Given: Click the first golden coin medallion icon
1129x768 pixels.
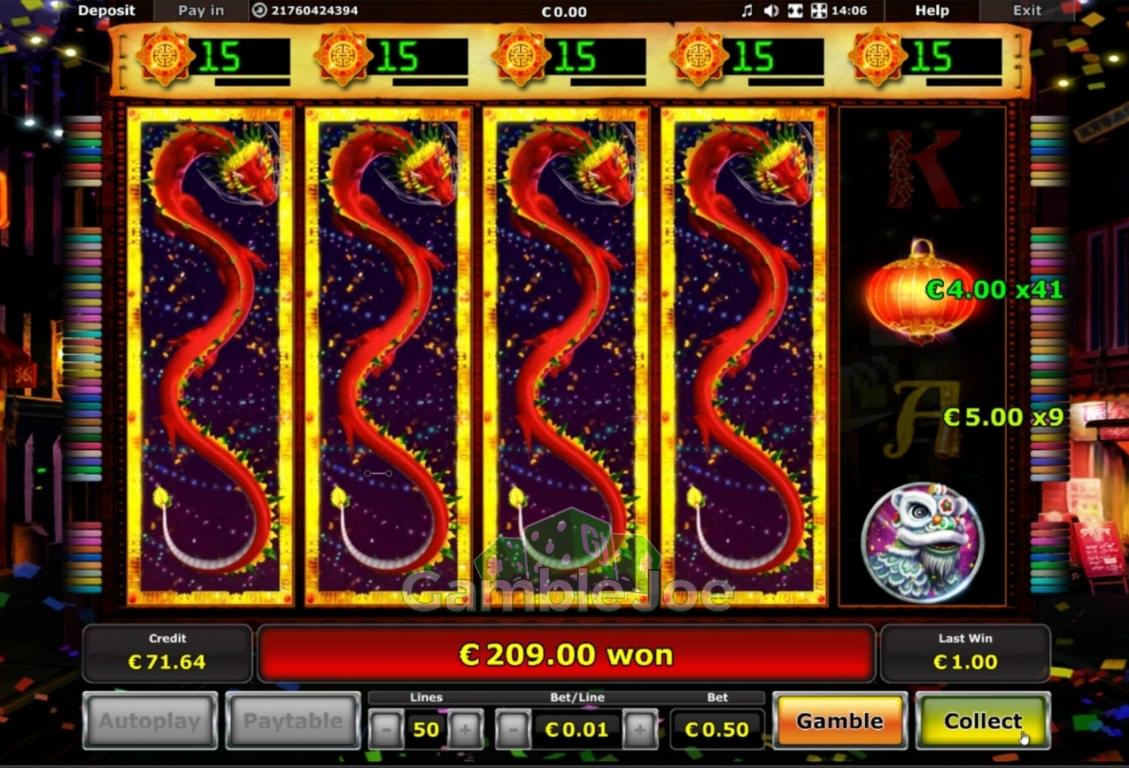Looking at the screenshot, I should [165, 56].
